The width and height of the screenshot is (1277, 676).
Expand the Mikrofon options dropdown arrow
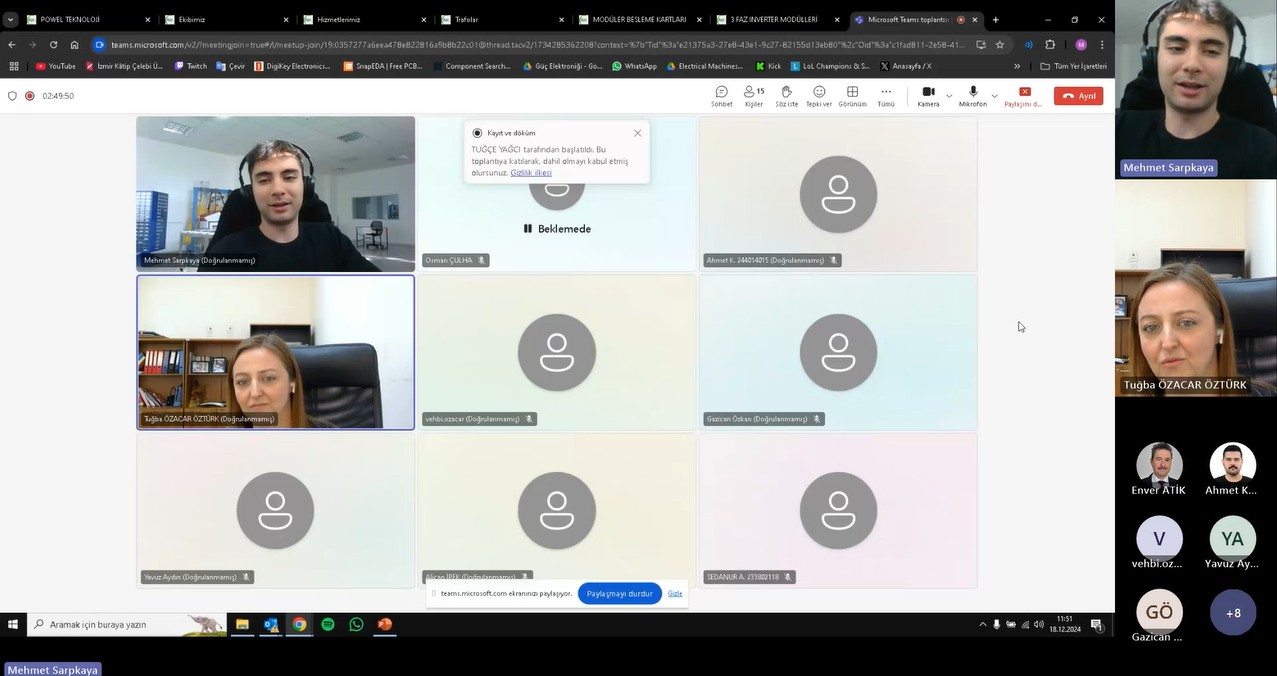coord(994,96)
